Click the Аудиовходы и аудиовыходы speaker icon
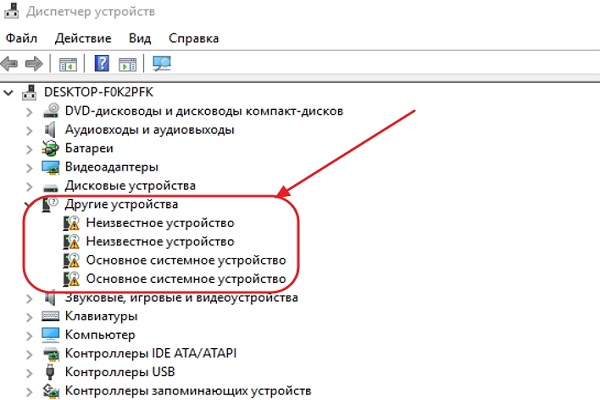 pyautogui.click(x=50, y=130)
